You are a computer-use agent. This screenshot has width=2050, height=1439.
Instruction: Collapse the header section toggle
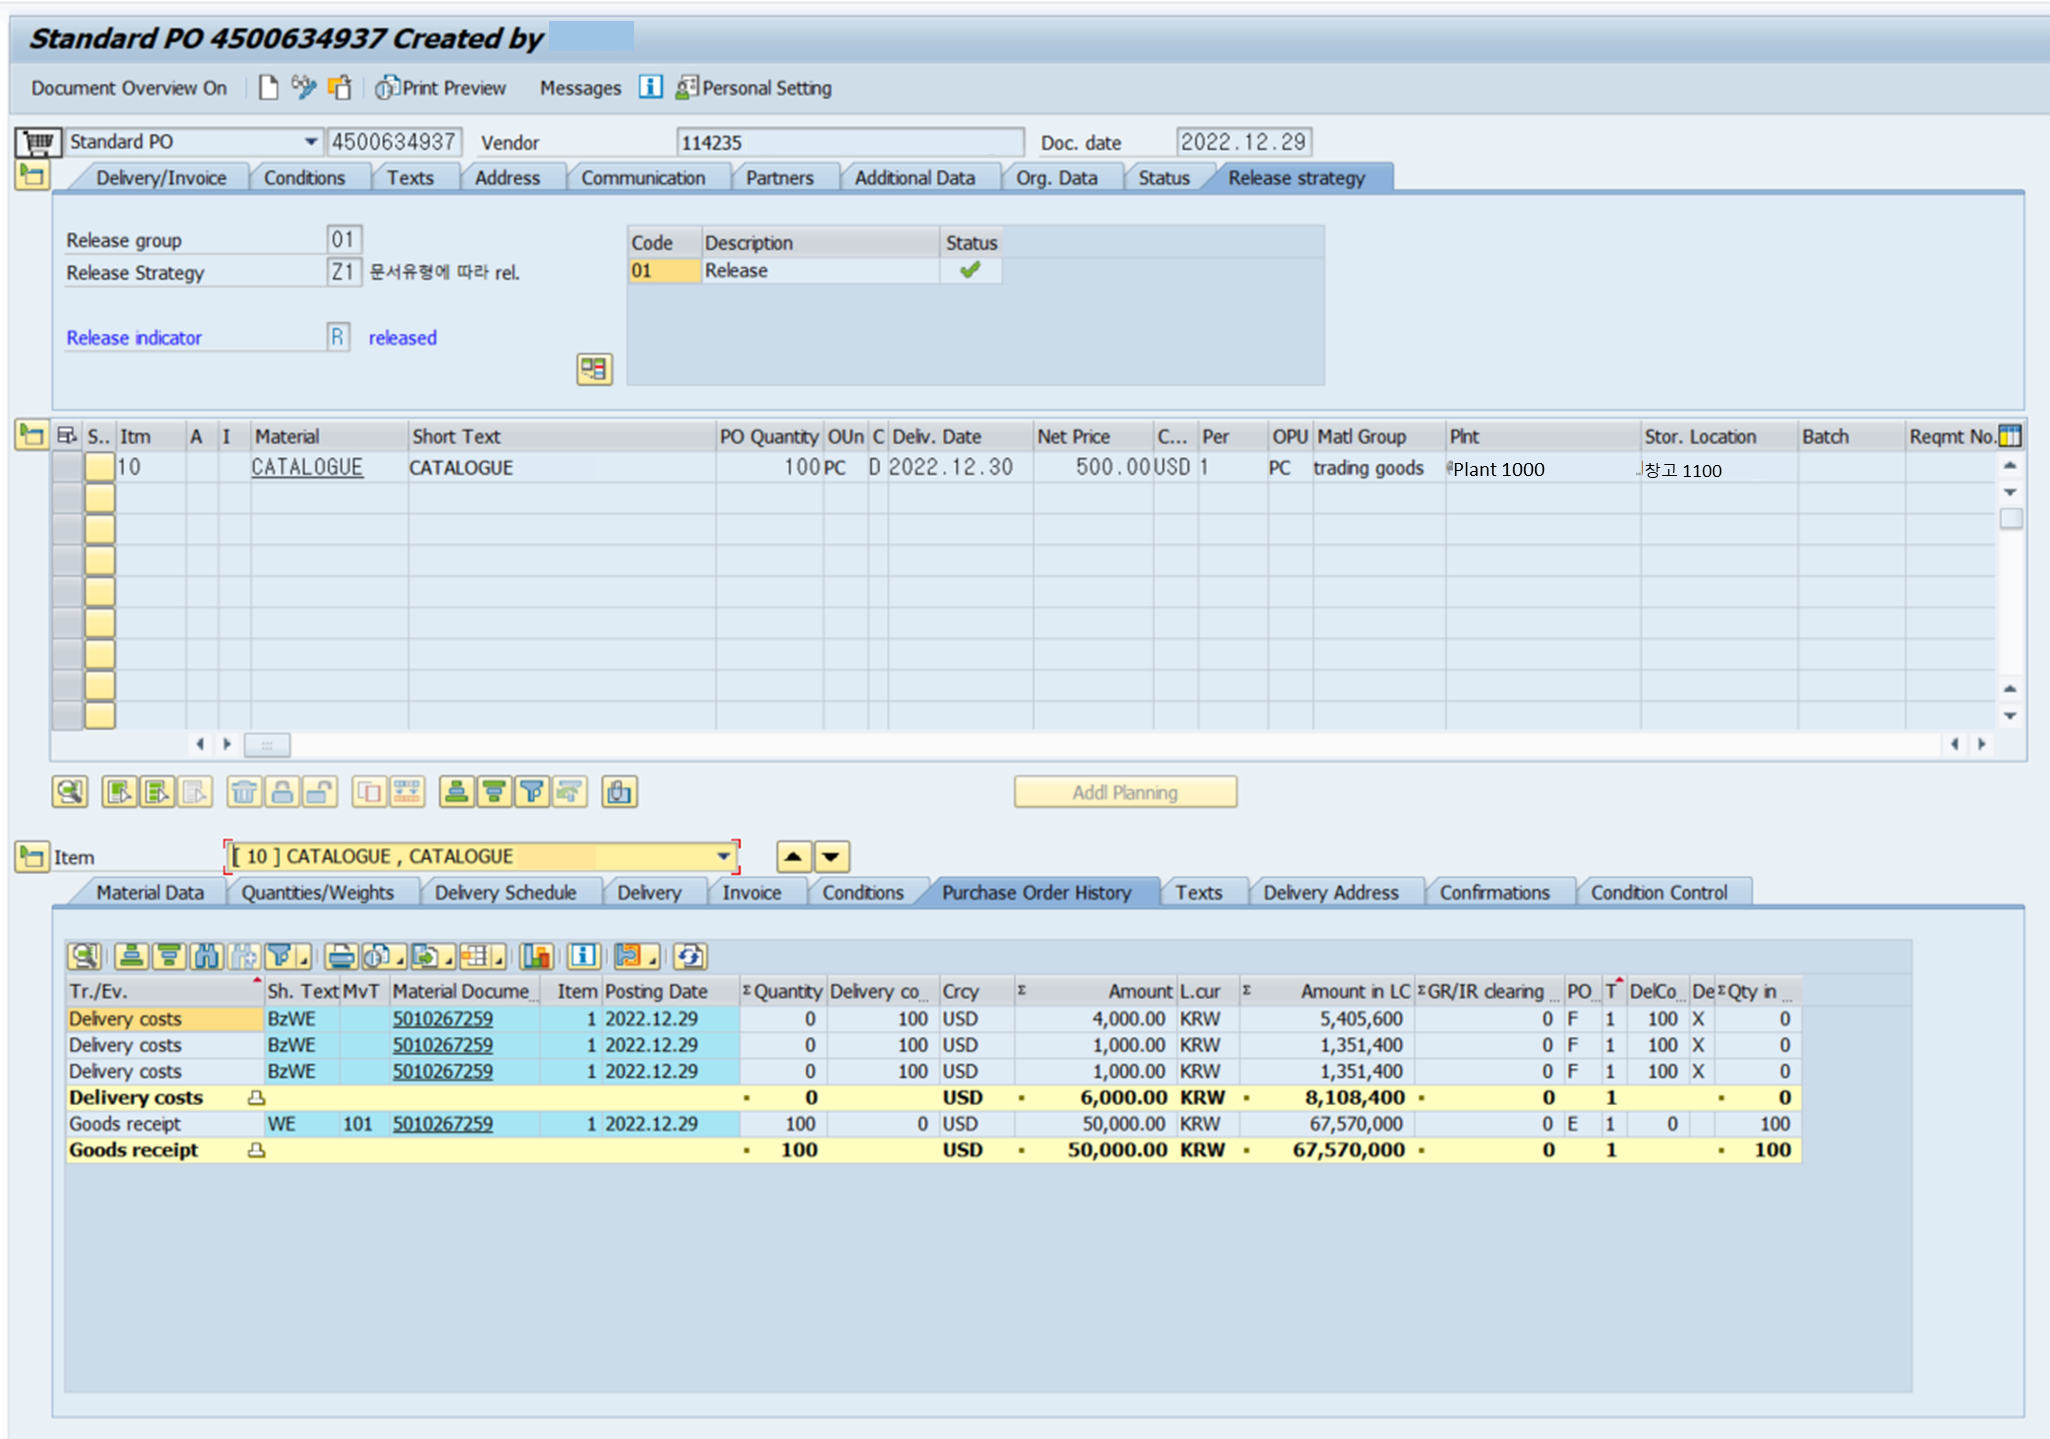pos(32,177)
